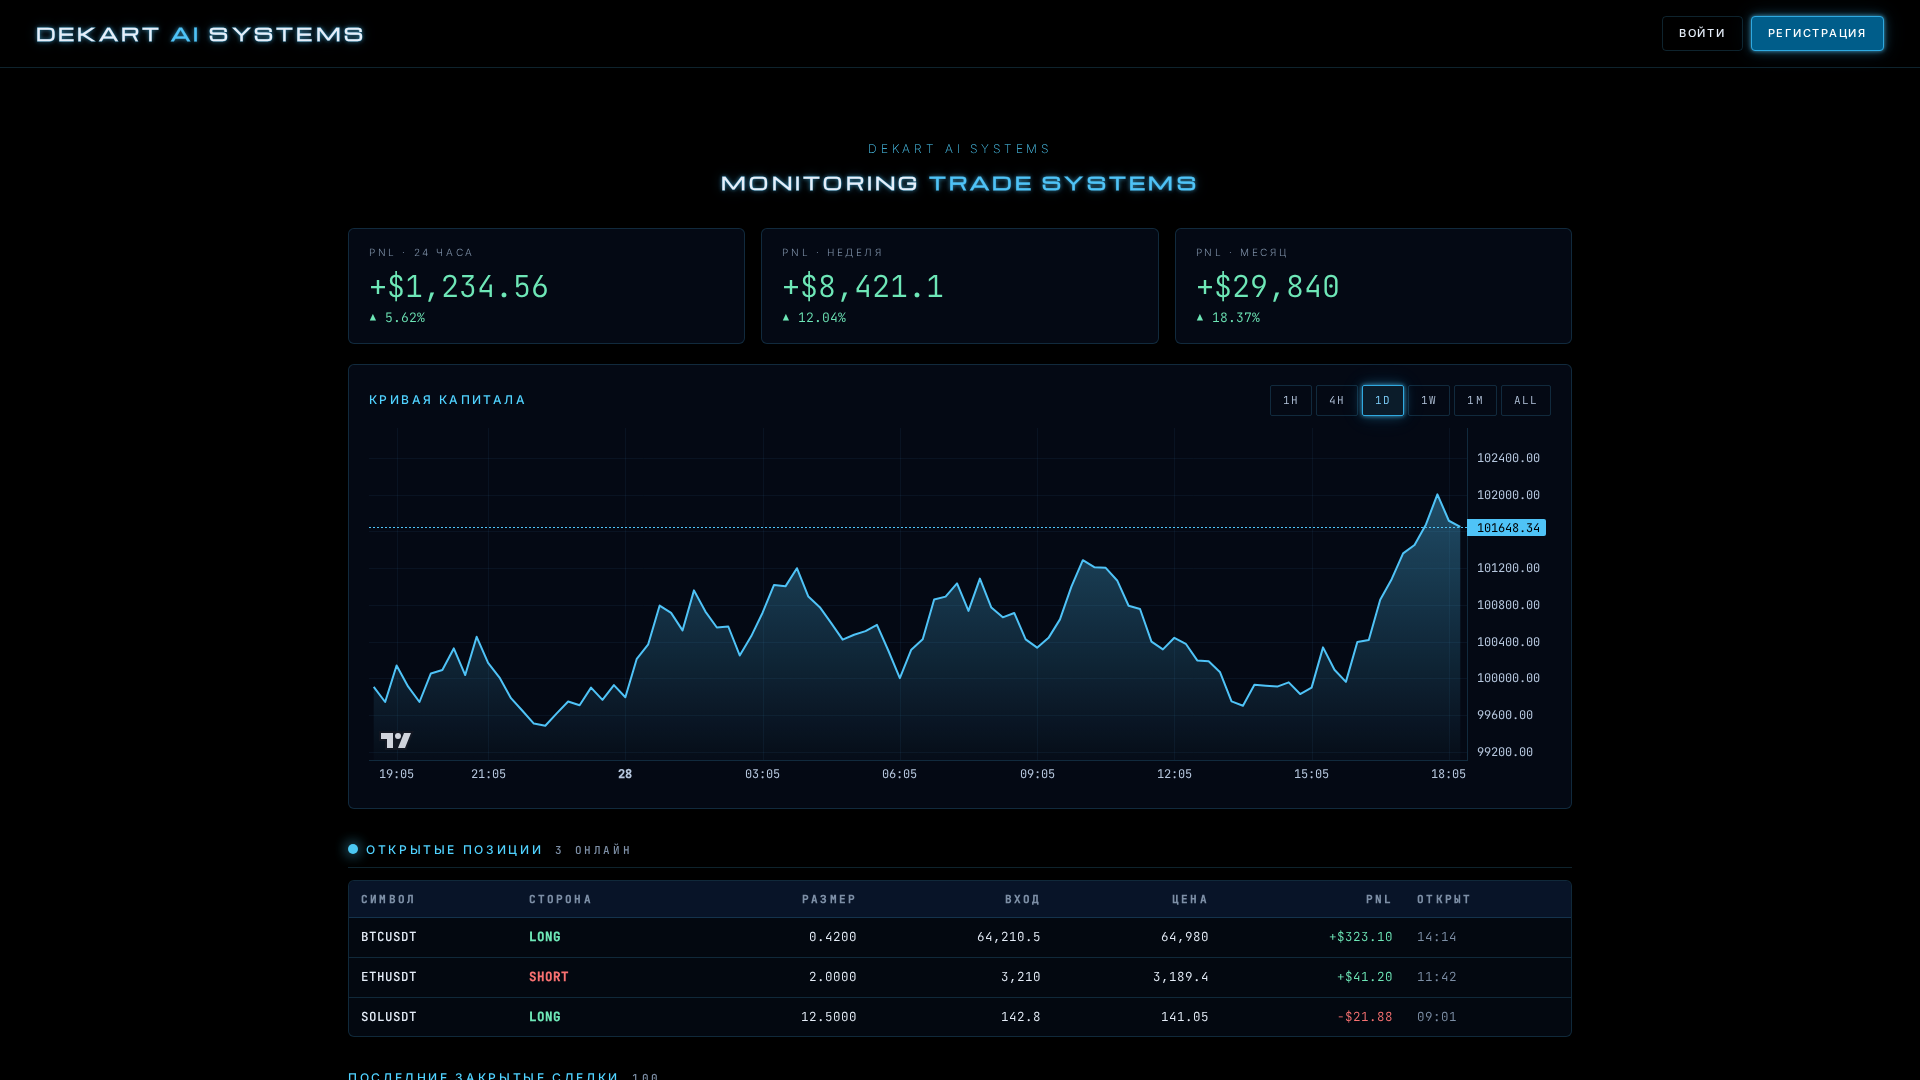Click the 3,189.4 current price
The image size is (1920, 1080).
(x=1181, y=977)
